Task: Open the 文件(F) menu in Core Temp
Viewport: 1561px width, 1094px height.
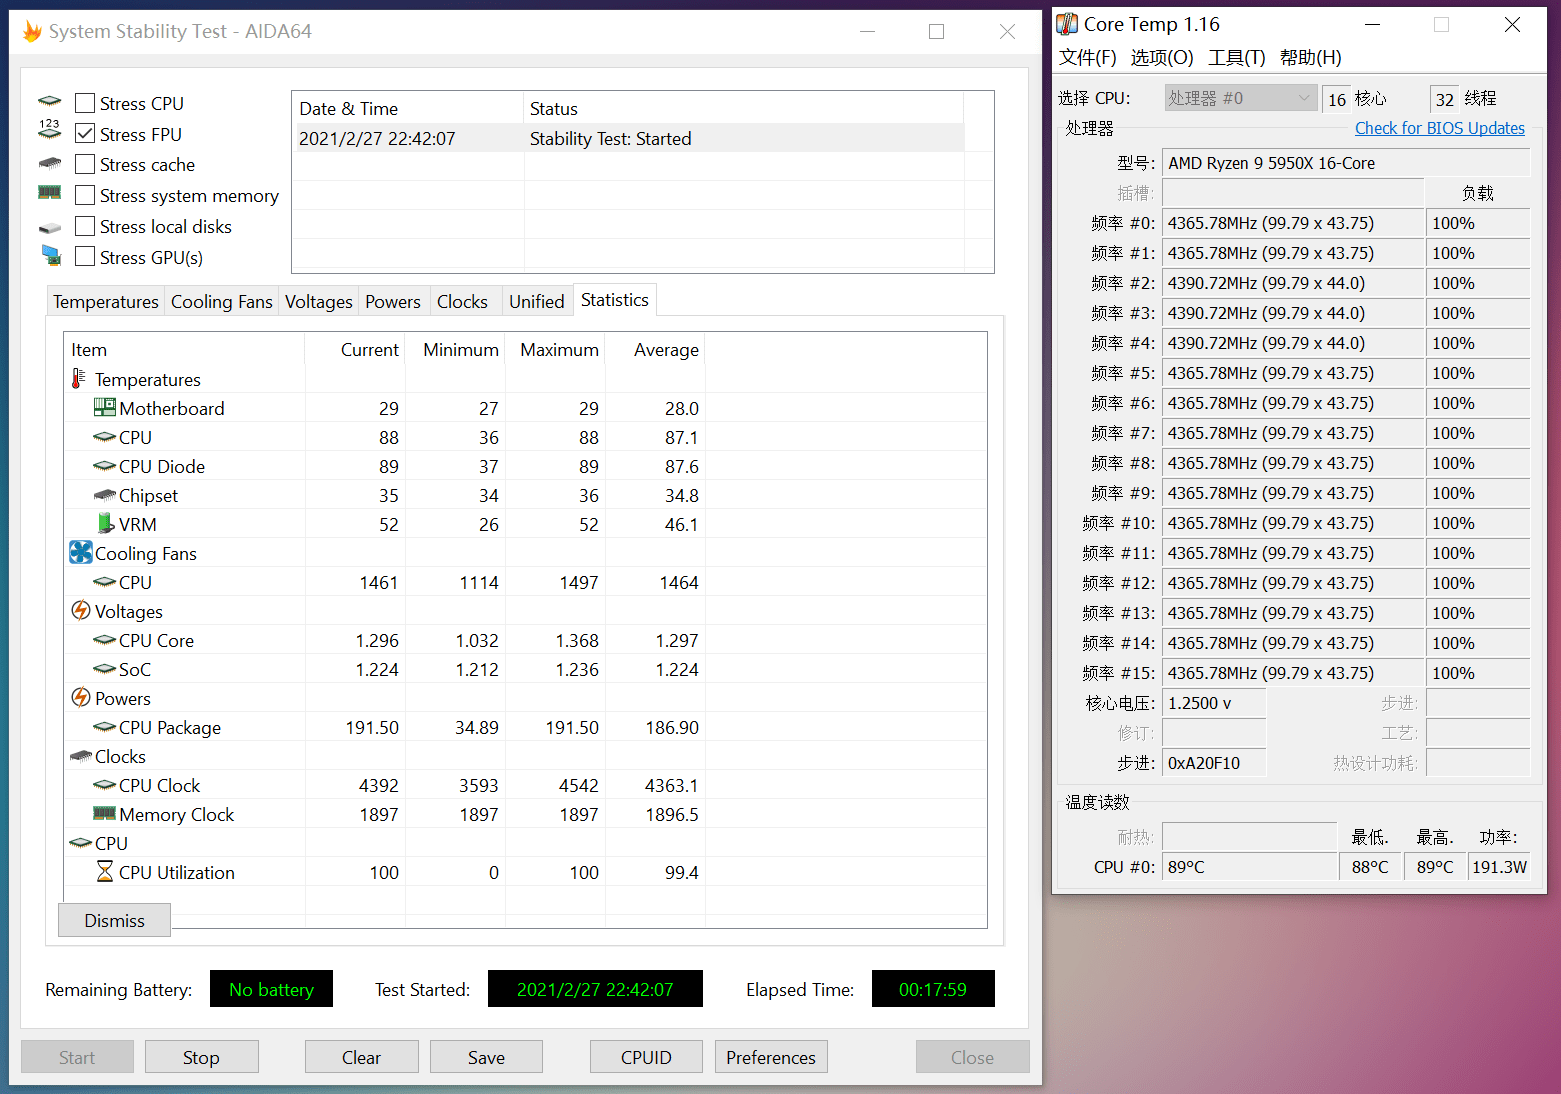Action: (1087, 57)
